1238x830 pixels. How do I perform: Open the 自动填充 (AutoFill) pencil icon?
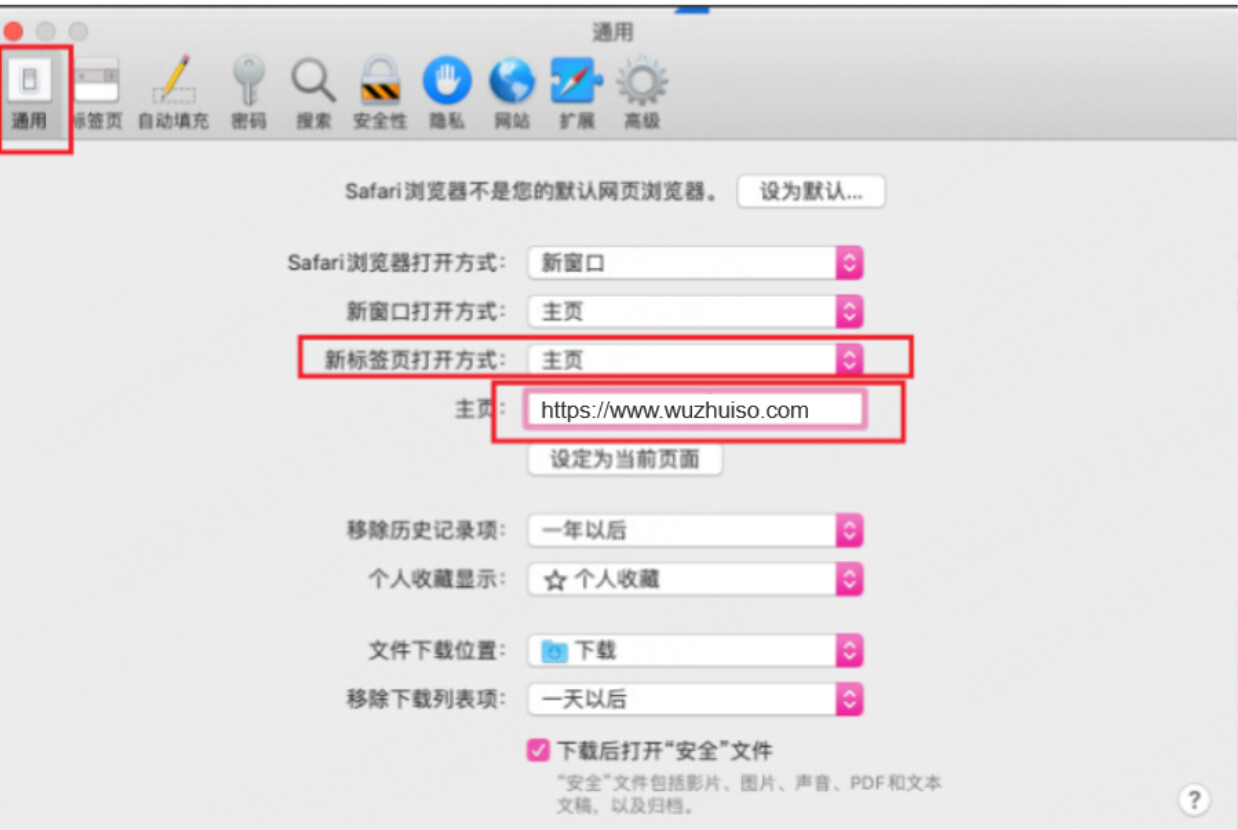click(173, 94)
